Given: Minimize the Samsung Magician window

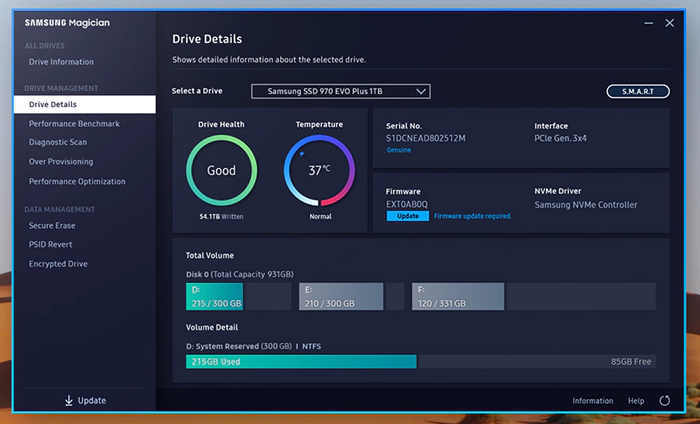Looking at the screenshot, I should coord(647,21).
